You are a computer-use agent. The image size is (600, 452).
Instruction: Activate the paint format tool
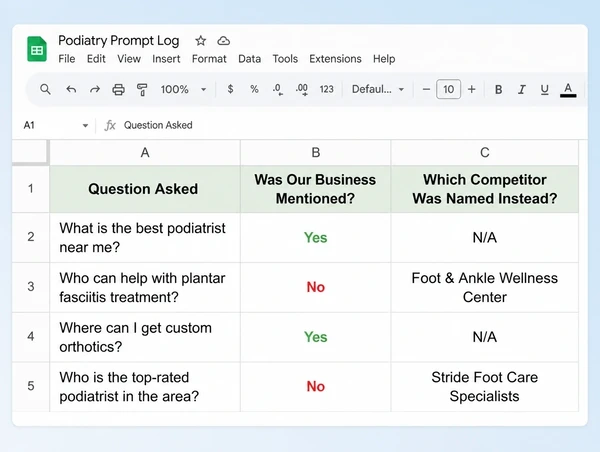142,90
